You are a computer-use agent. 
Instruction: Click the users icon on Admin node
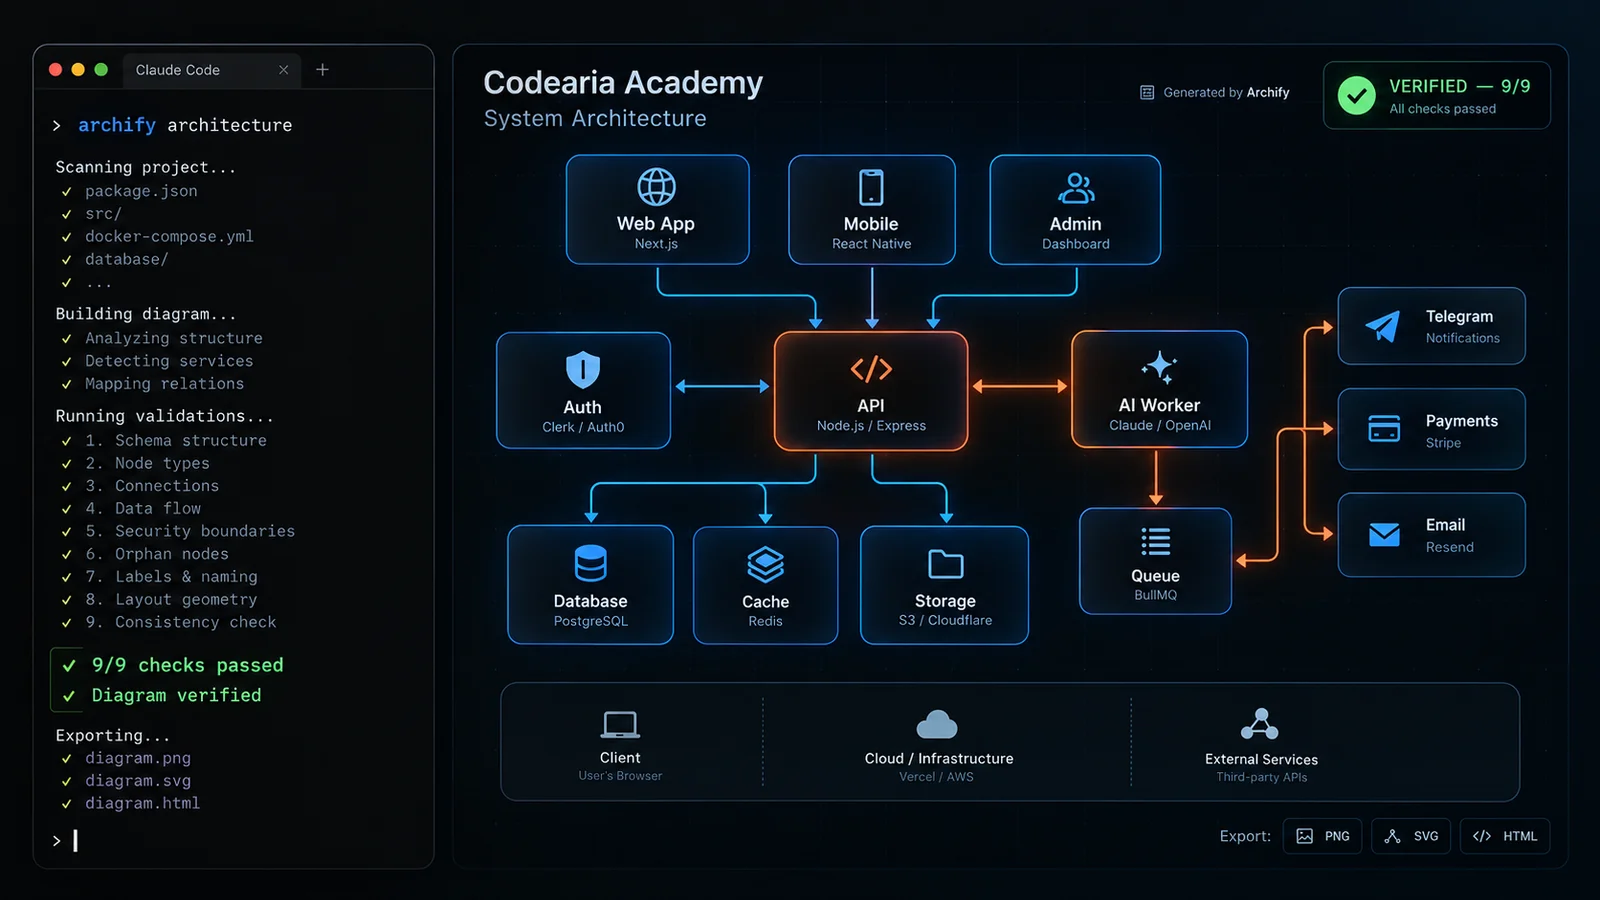1076,188
